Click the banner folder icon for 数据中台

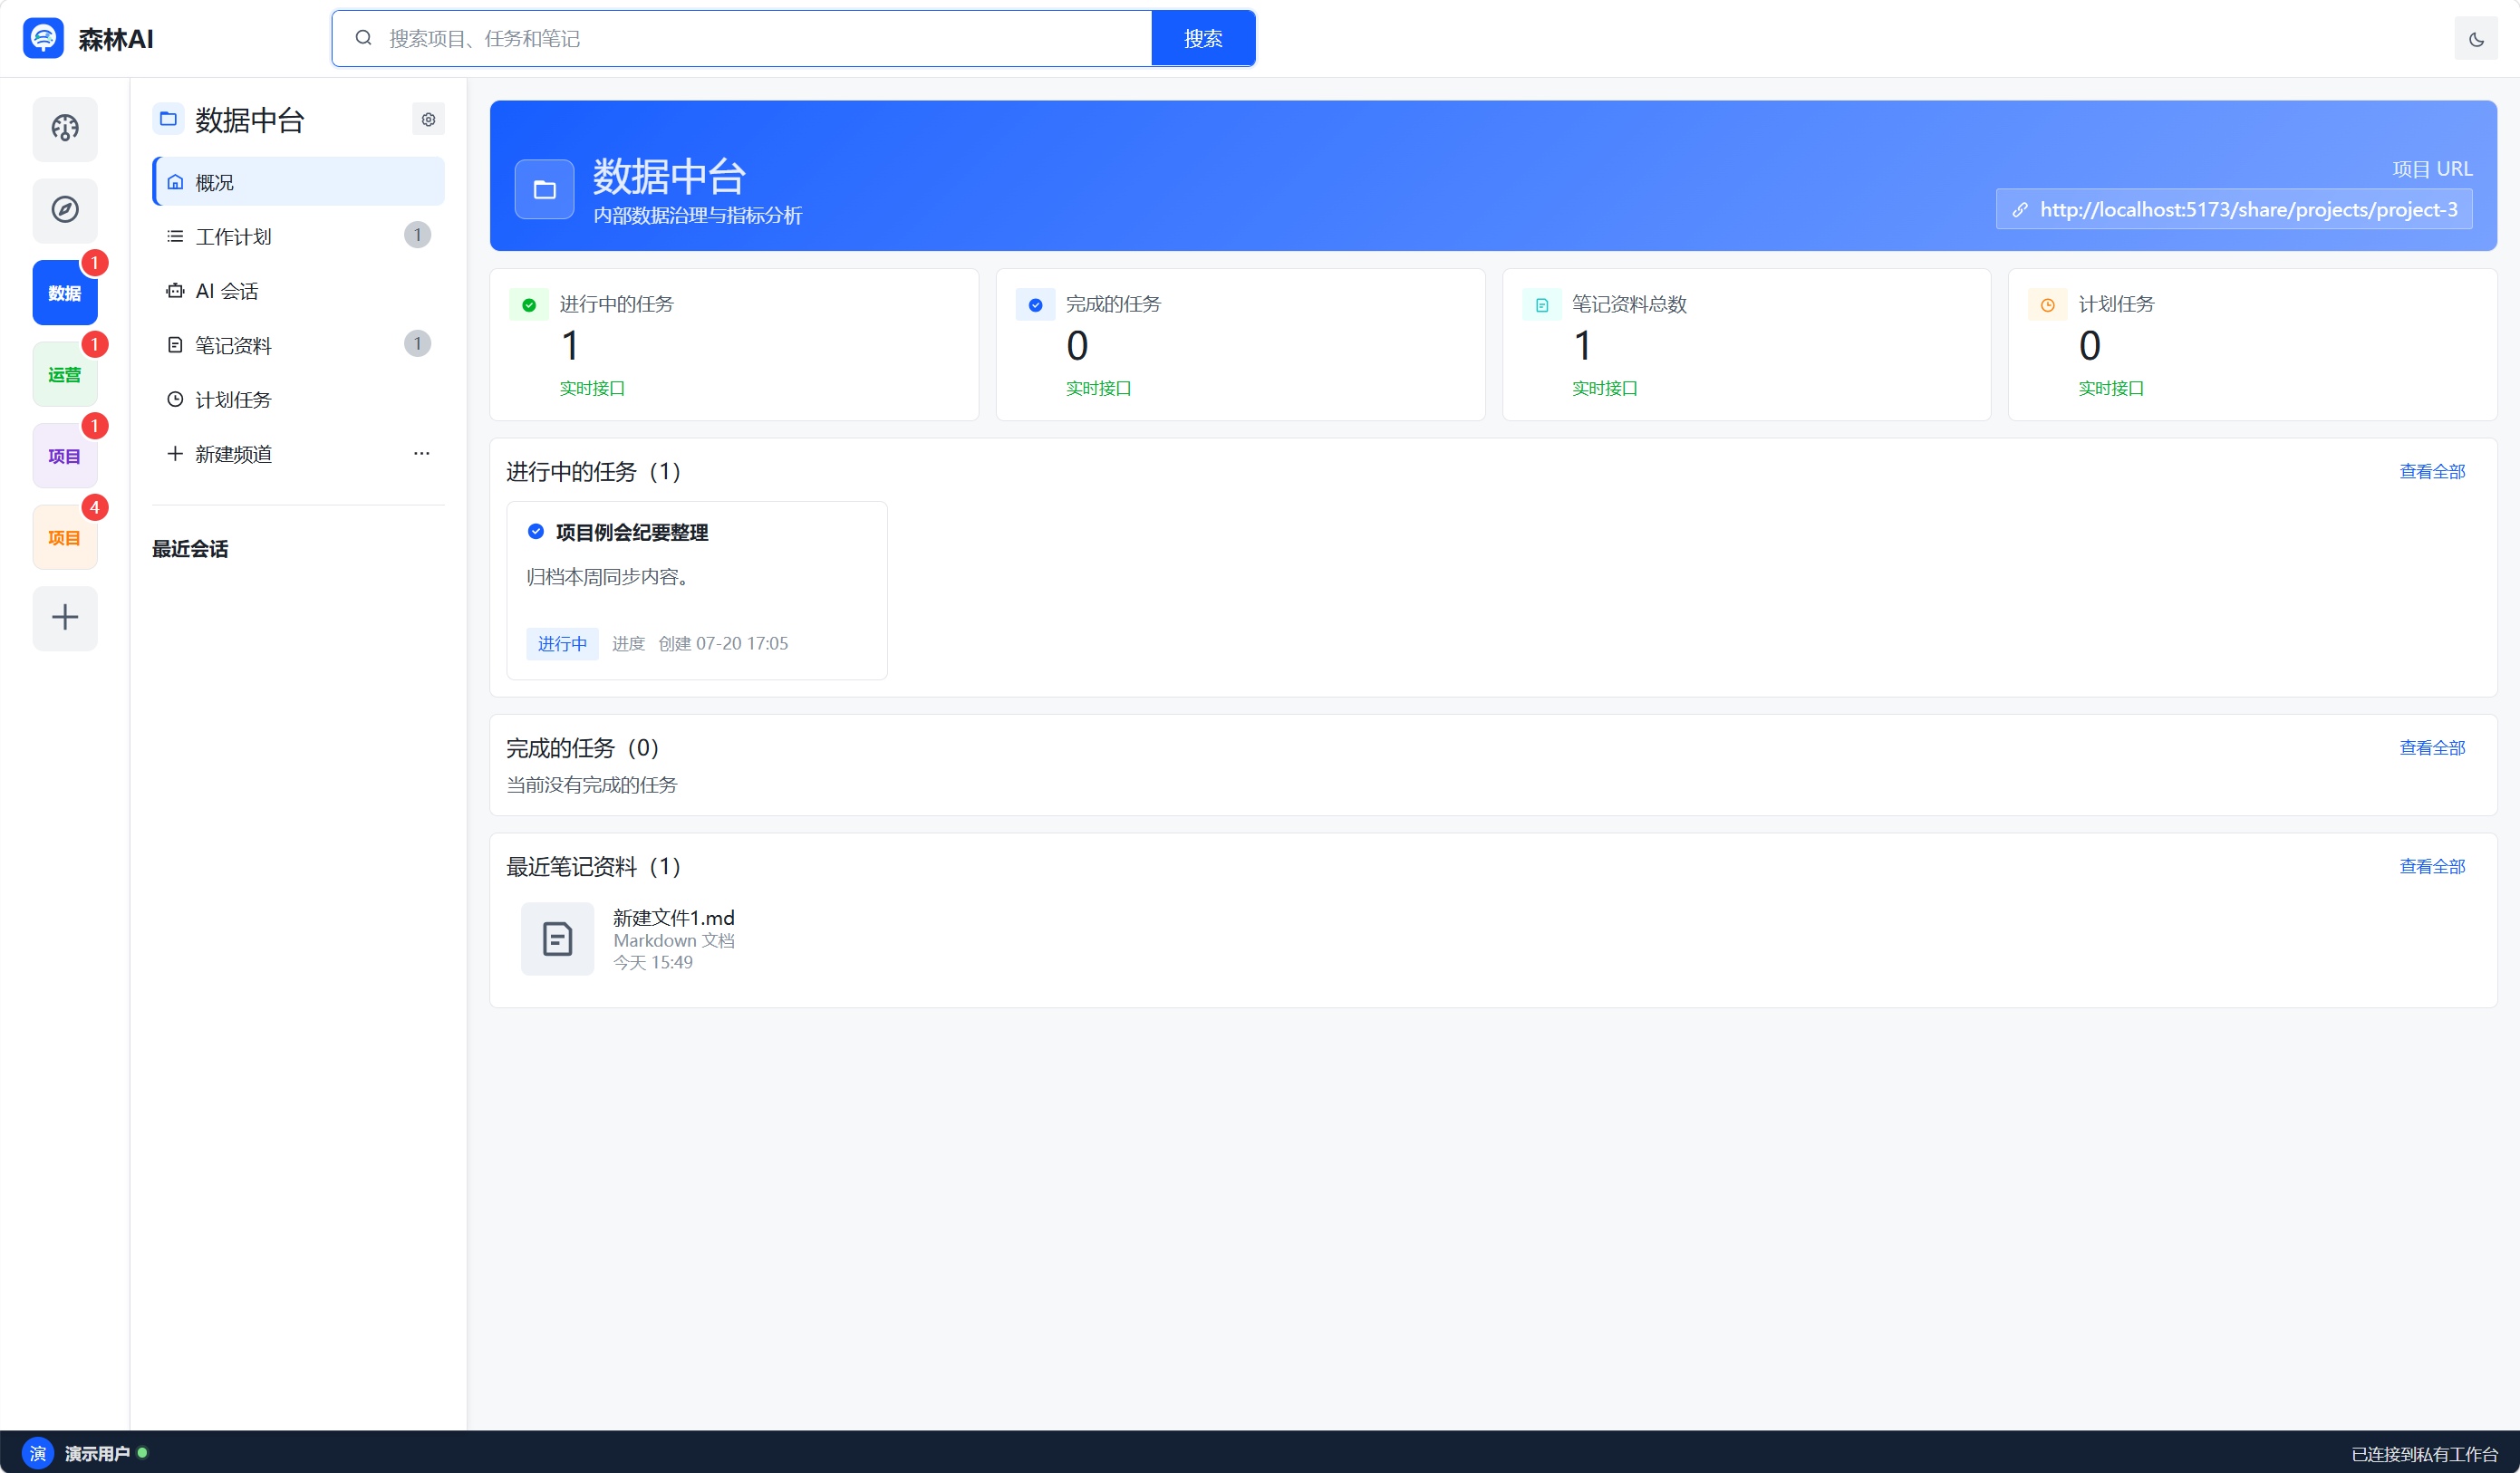(x=545, y=189)
